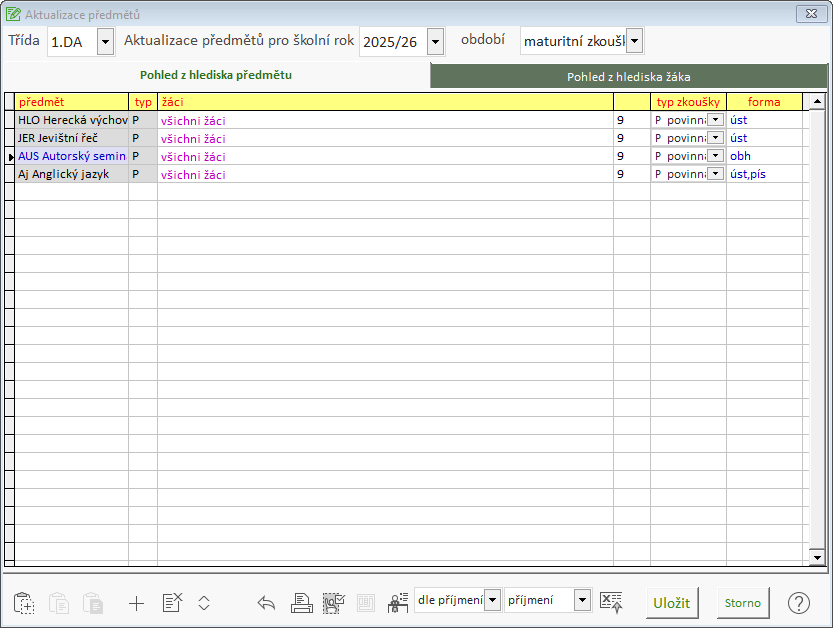Click the table scrollbar down arrow

(816, 557)
